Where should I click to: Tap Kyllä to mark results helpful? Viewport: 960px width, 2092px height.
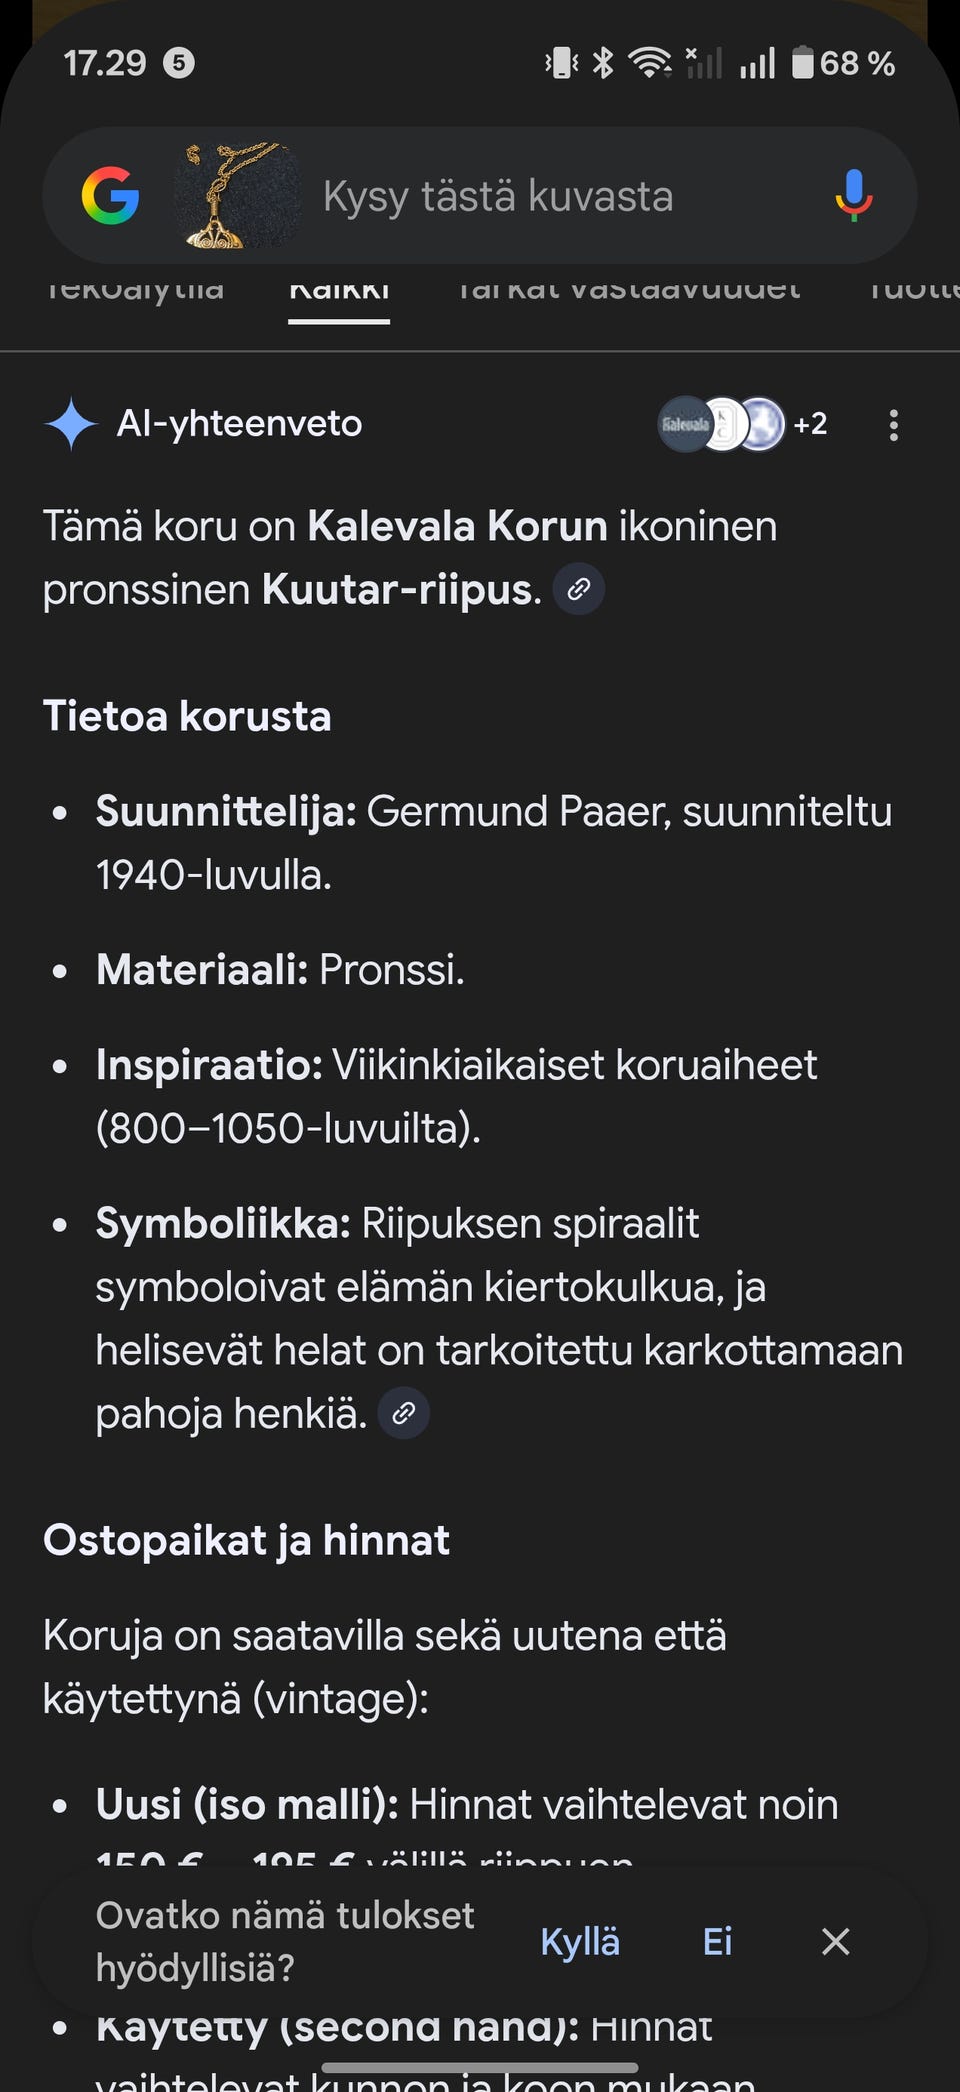click(x=579, y=1941)
